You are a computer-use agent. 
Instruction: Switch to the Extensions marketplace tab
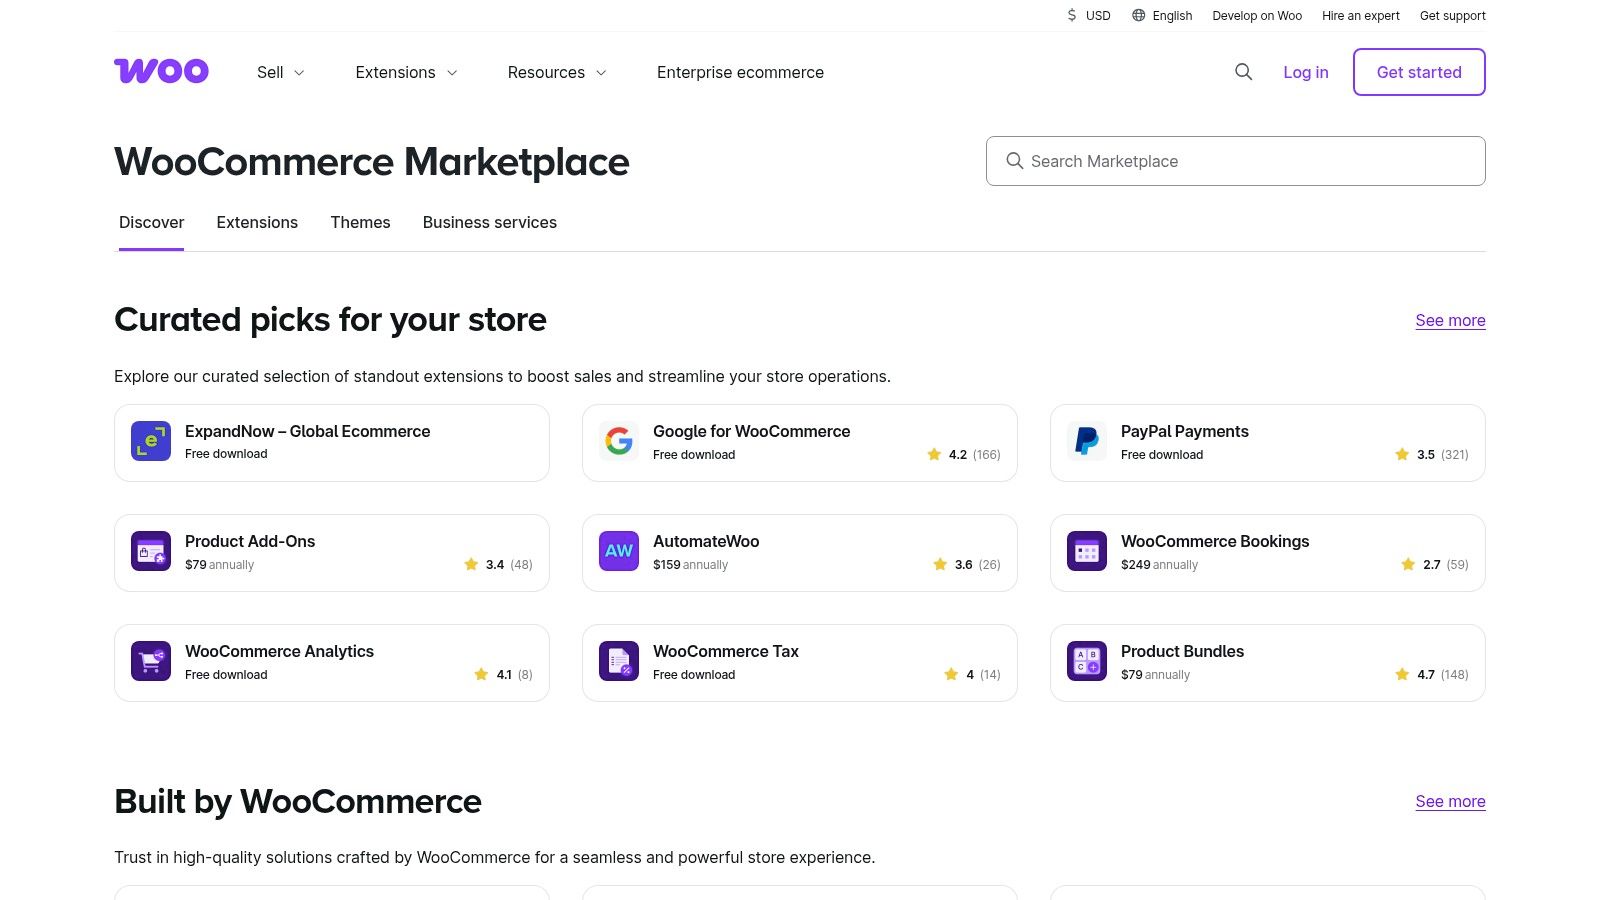click(x=257, y=222)
